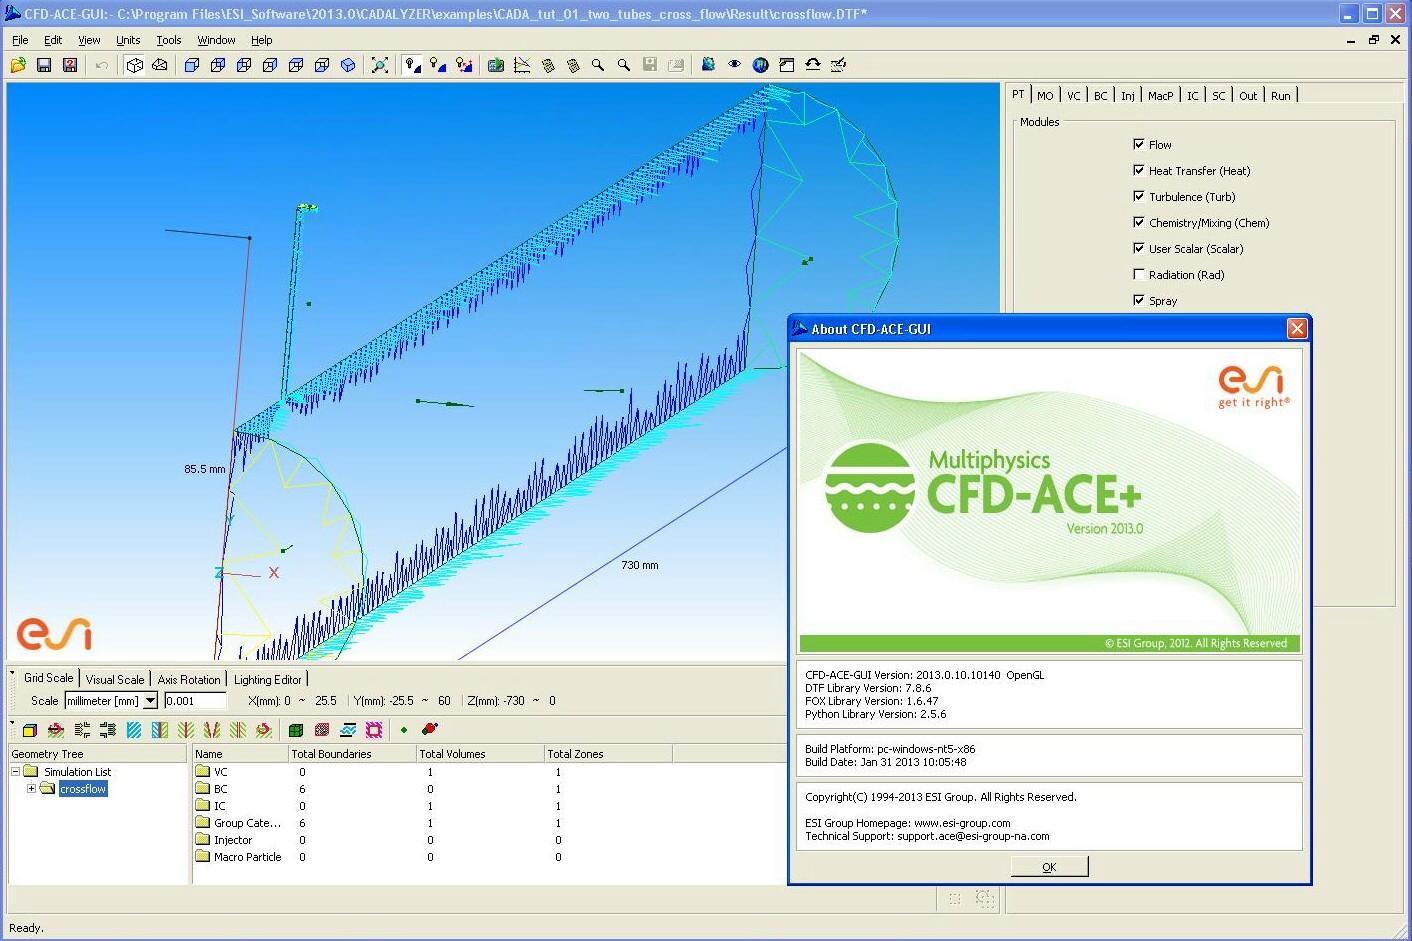1412x941 pixels.
Task: Click the rotate arrow icon in toolbar
Action: 813,65
